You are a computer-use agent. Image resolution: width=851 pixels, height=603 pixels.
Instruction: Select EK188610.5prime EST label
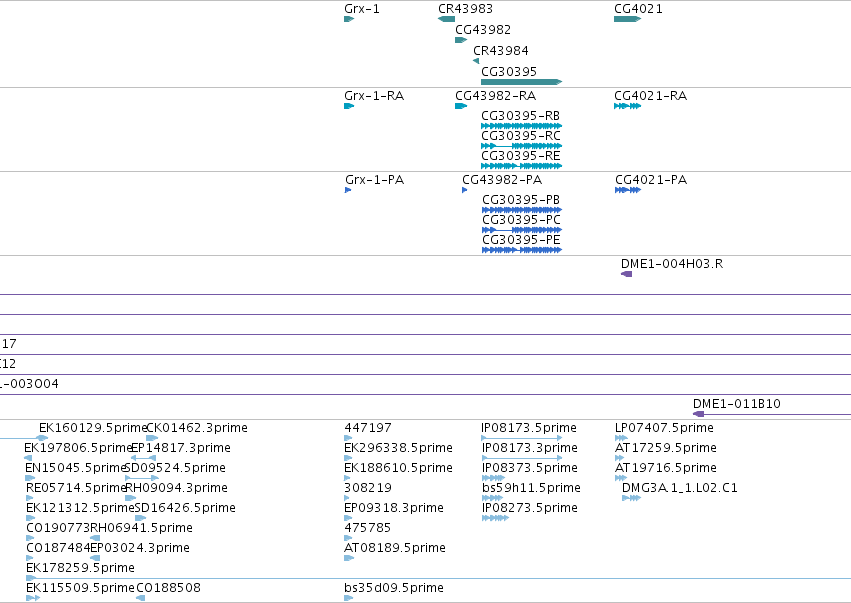pyautogui.click(x=398, y=468)
